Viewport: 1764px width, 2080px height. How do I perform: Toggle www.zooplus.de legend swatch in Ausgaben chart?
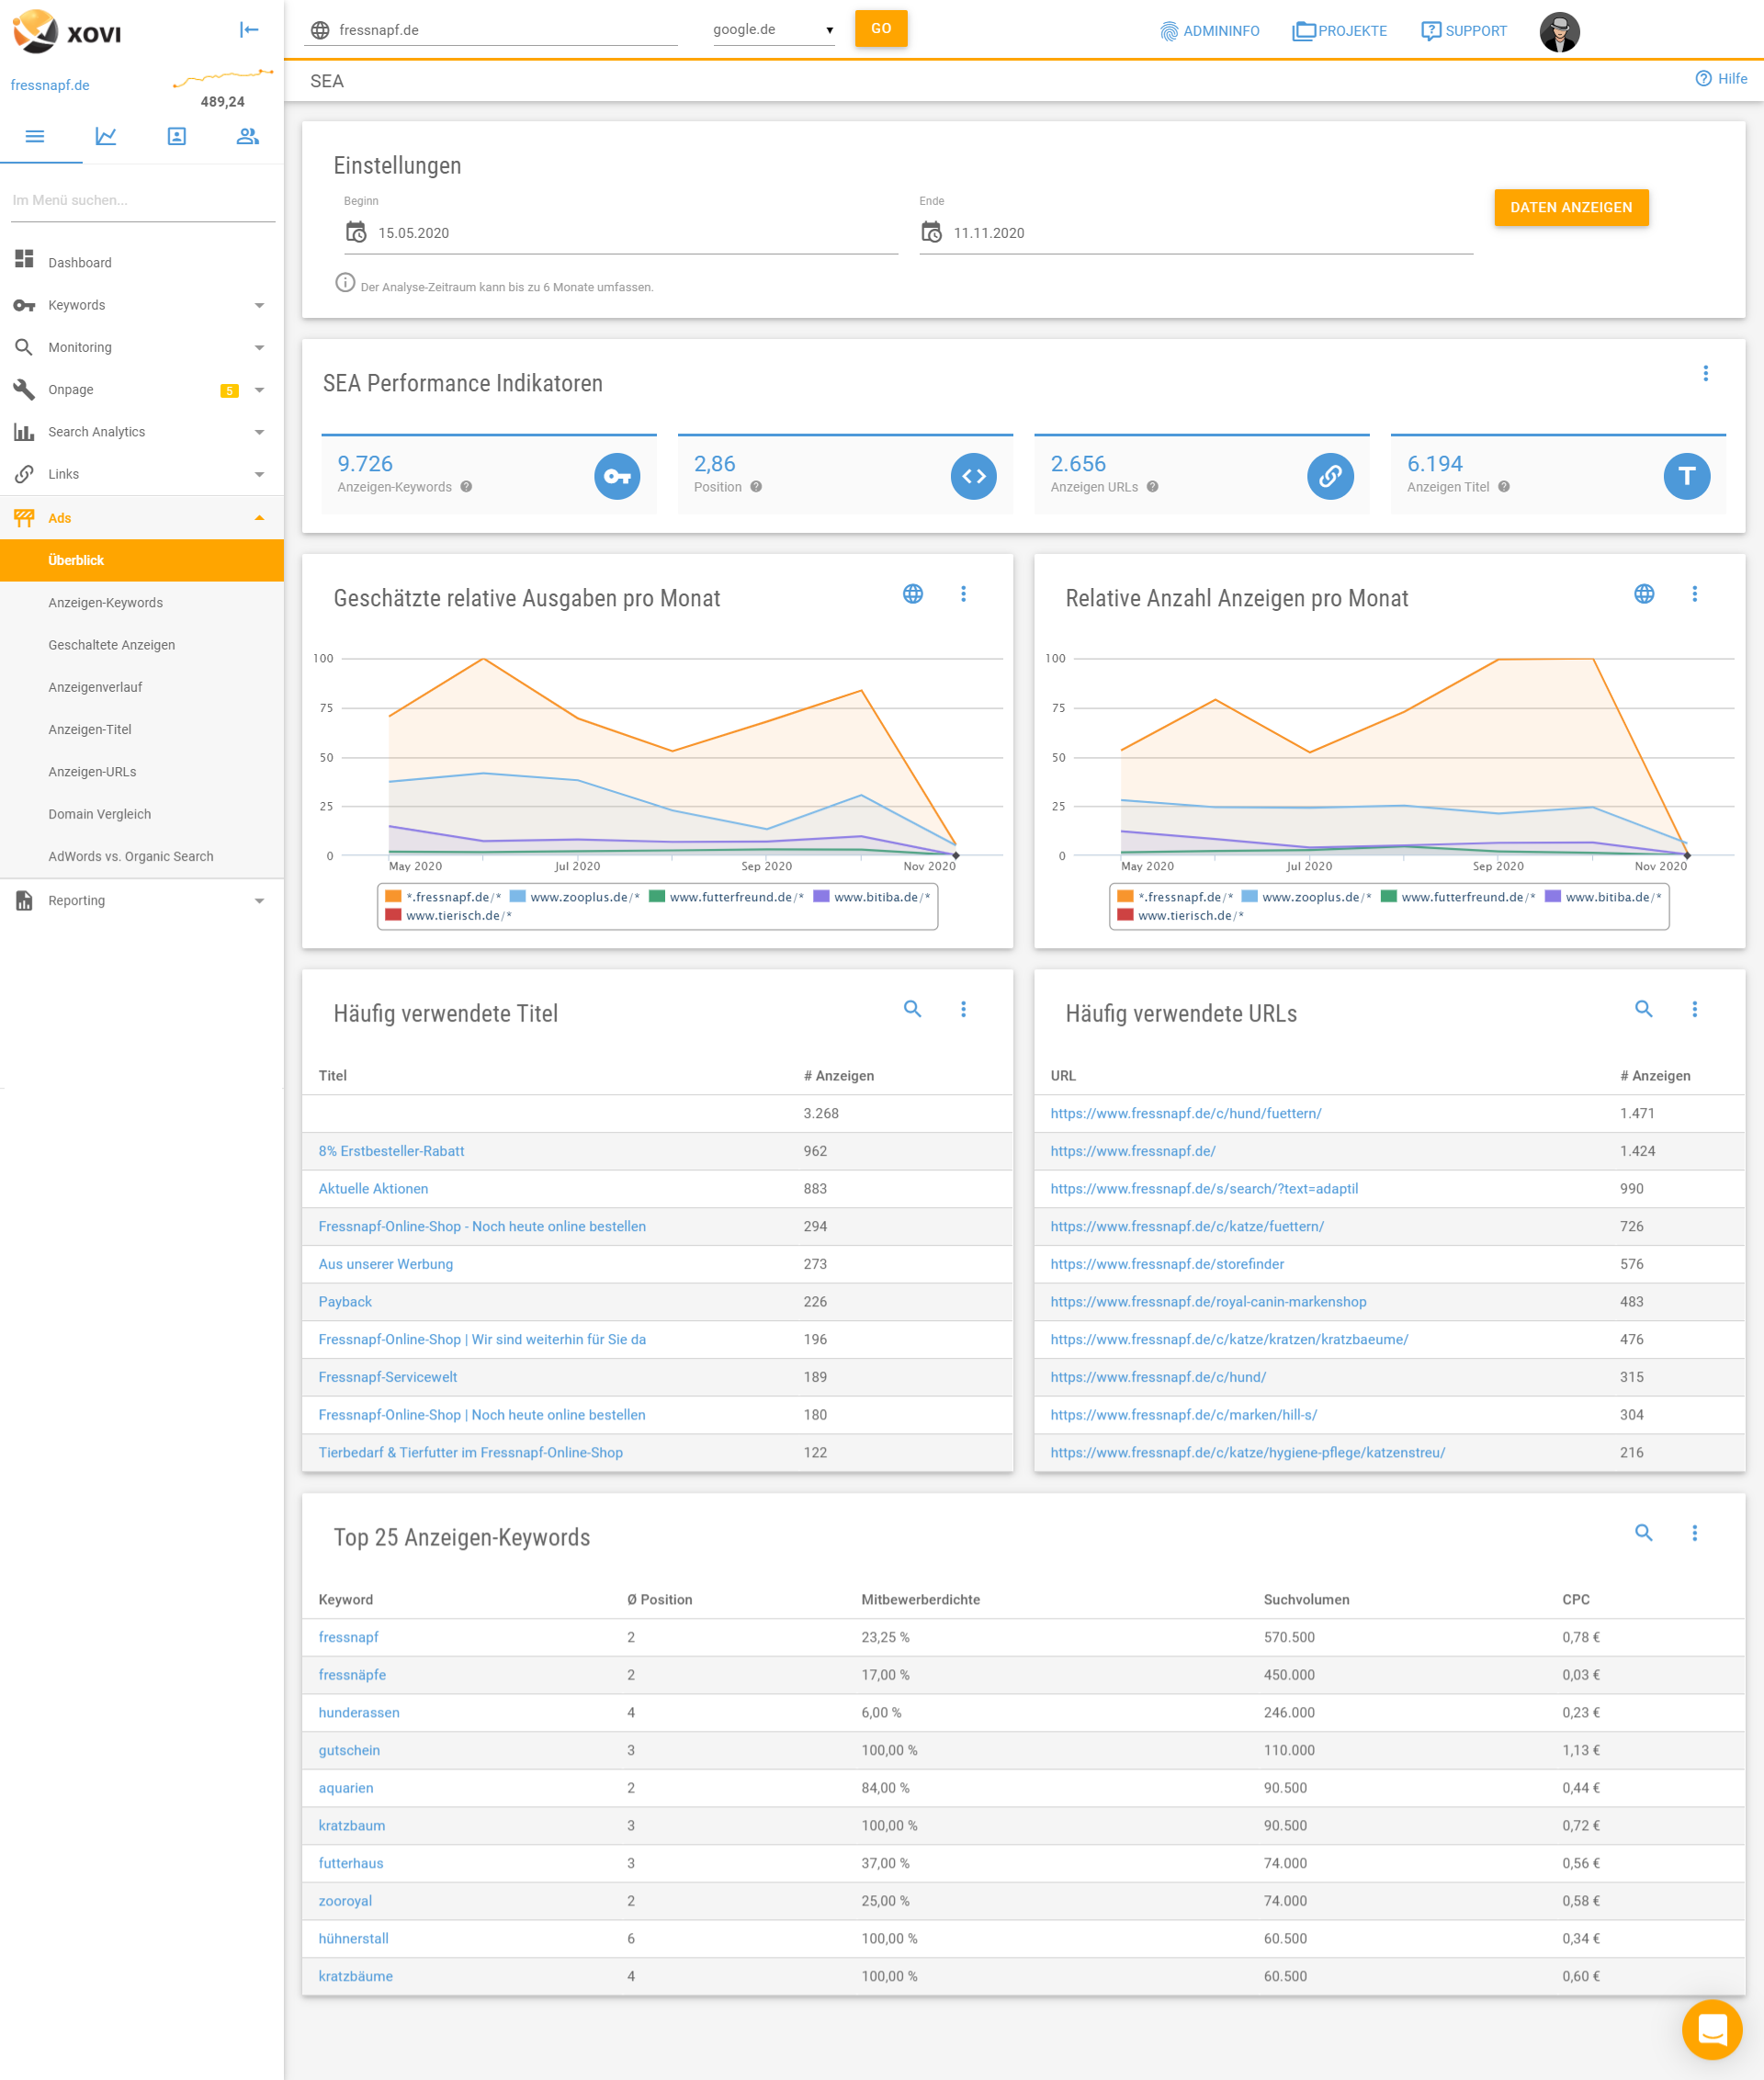point(518,896)
